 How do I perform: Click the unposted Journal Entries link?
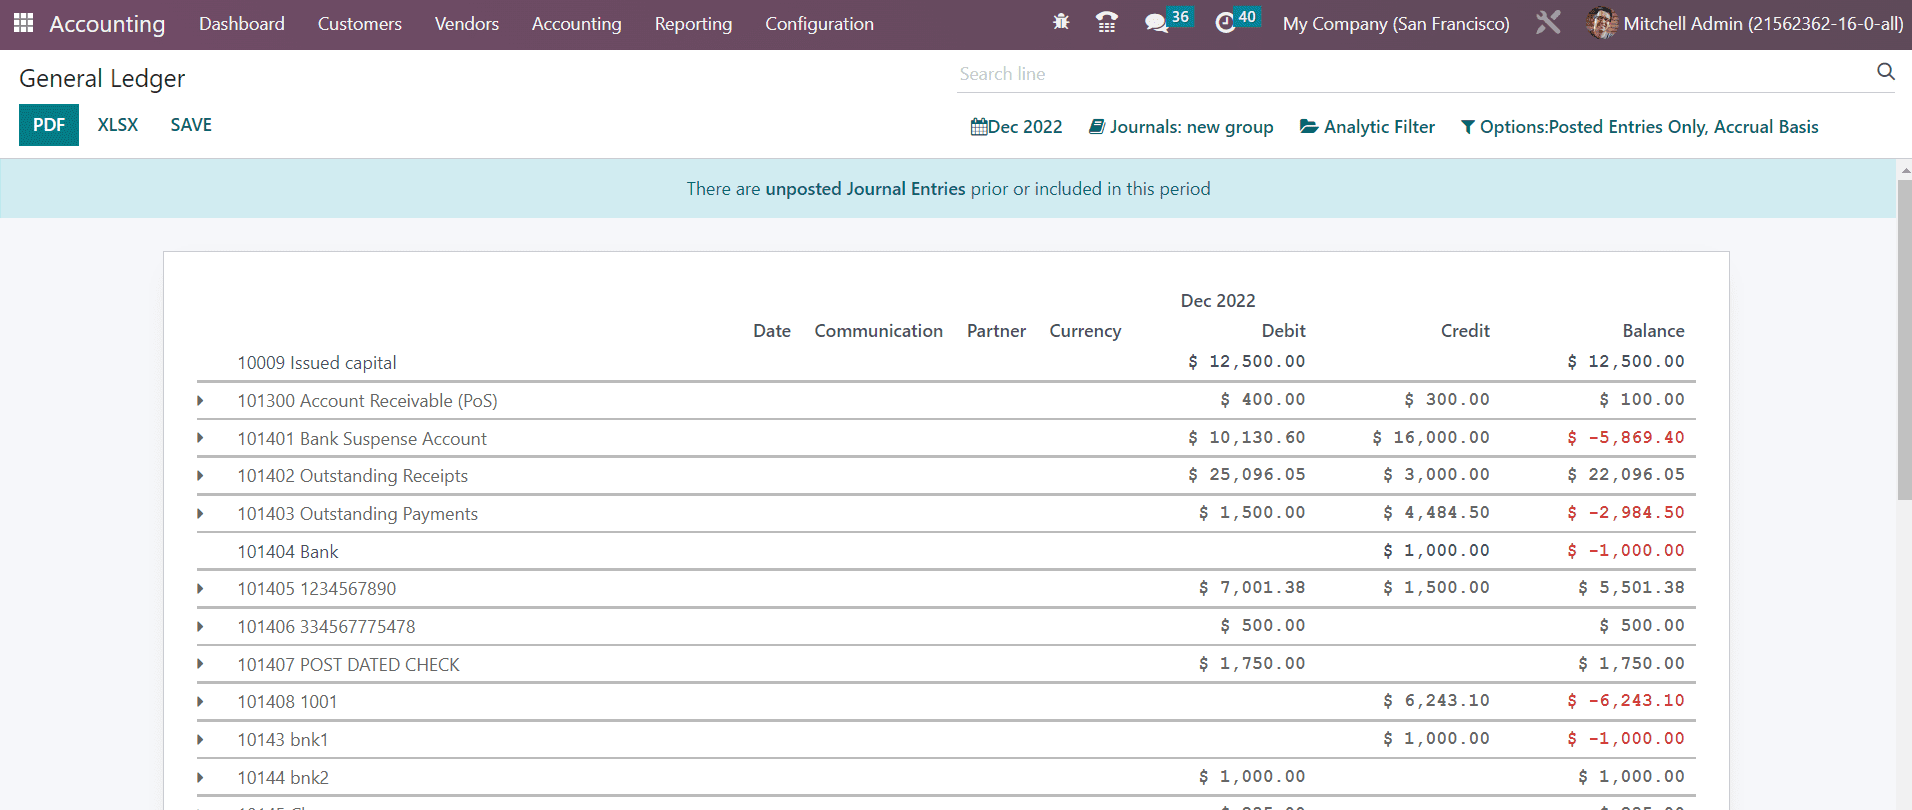(x=865, y=189)
